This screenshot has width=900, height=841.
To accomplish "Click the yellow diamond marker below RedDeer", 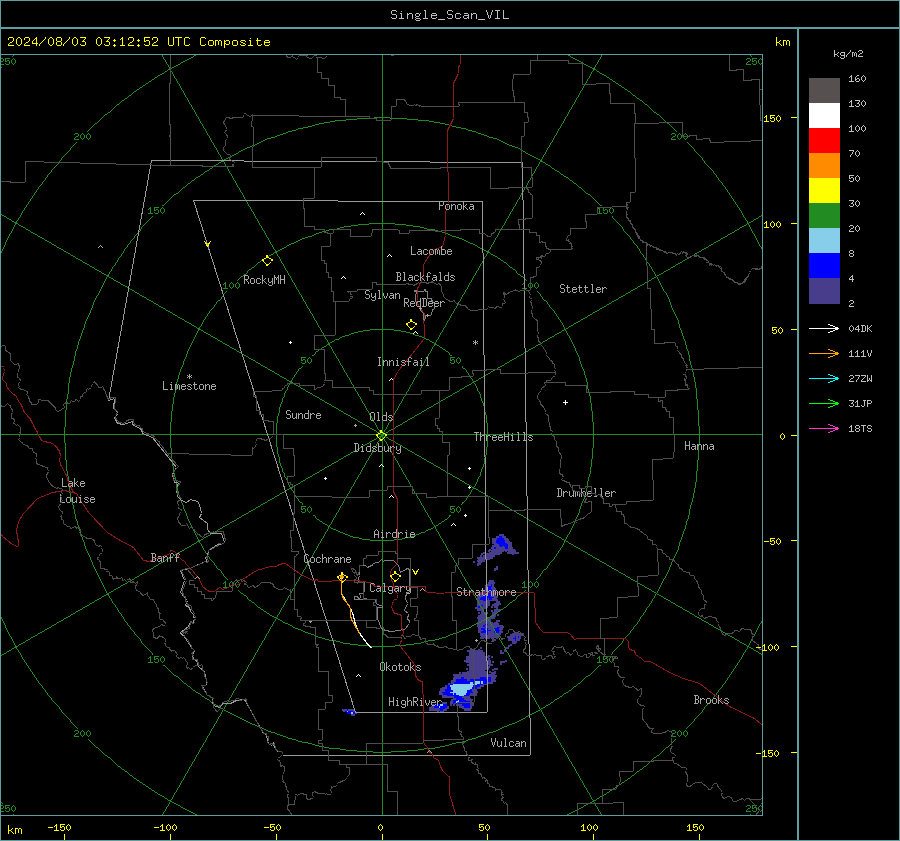I will tap(411, 325).
